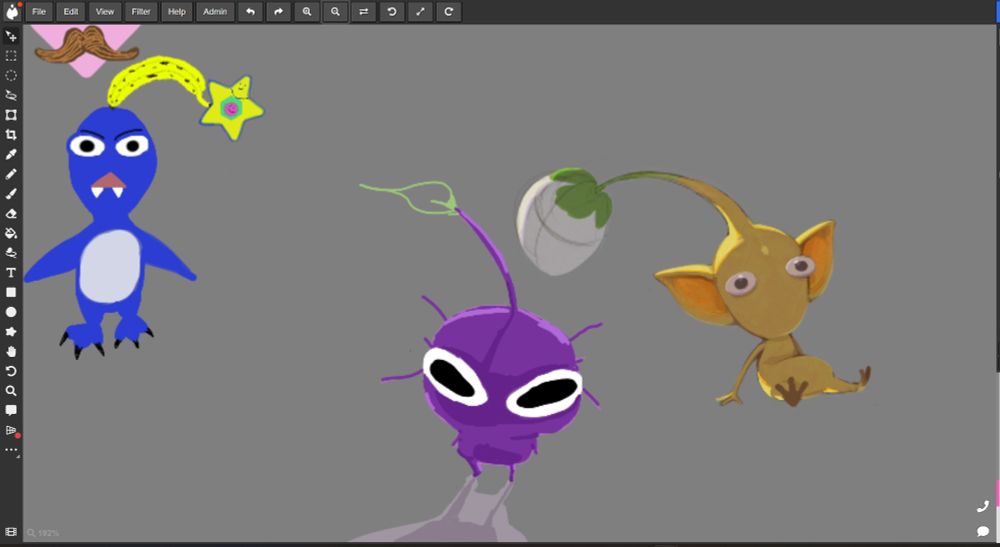Select the star shape tool
The width and height of the screenshot is (1000, 547).
[x=11, y=332]
